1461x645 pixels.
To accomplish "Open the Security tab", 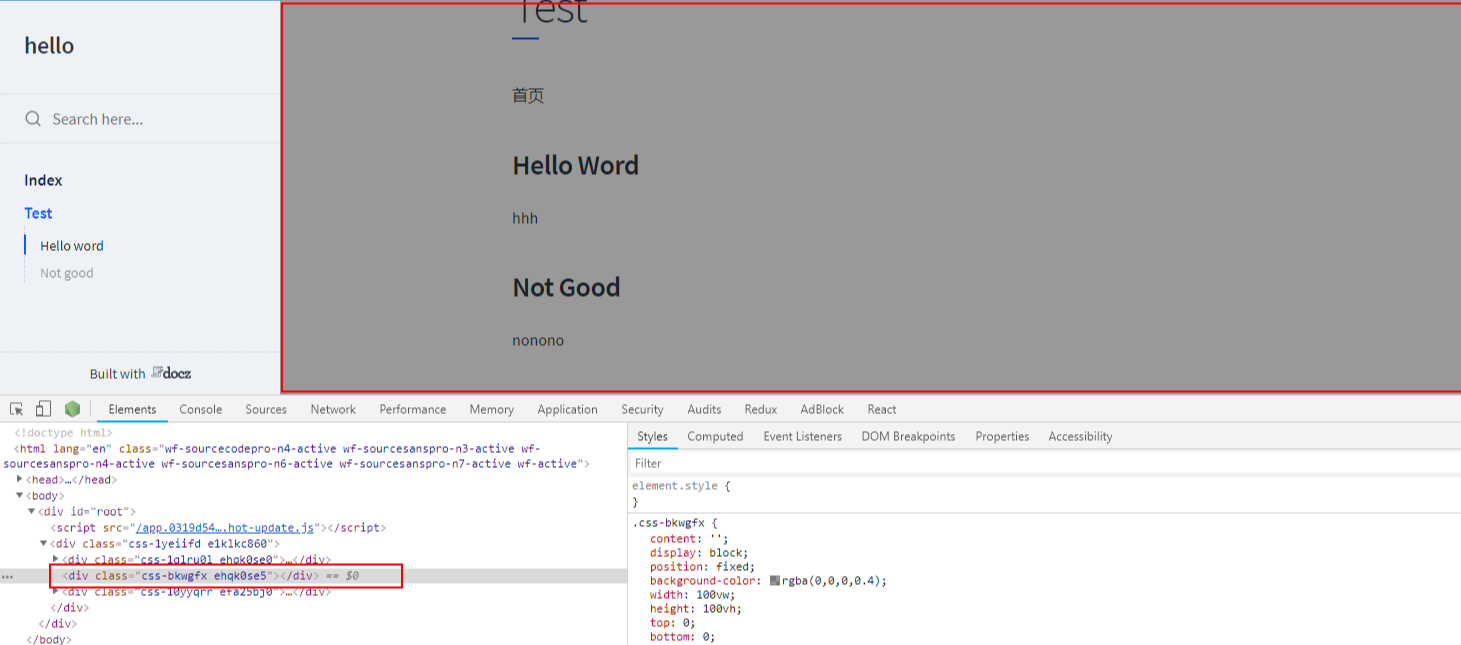I will point(642,409).
